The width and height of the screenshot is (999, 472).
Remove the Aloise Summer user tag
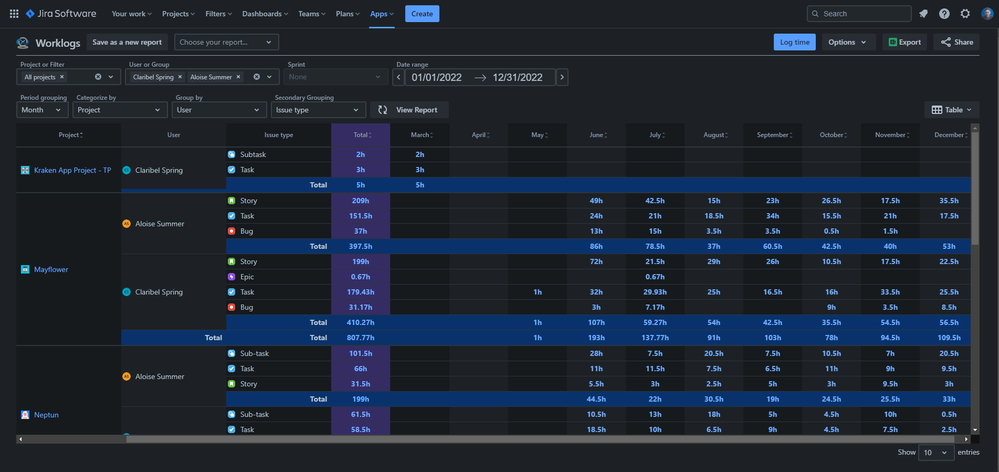[x=238, y=76]
